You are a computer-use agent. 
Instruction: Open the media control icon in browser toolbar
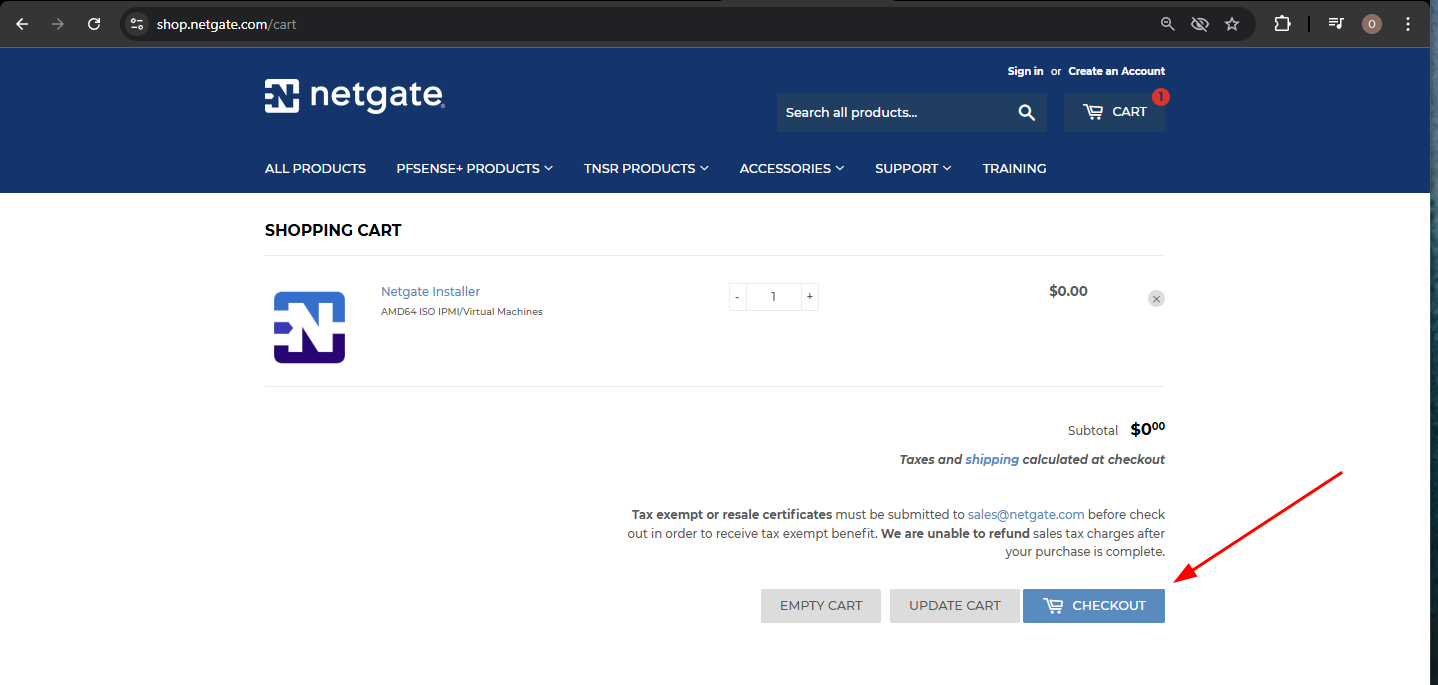click(1336, 24)
